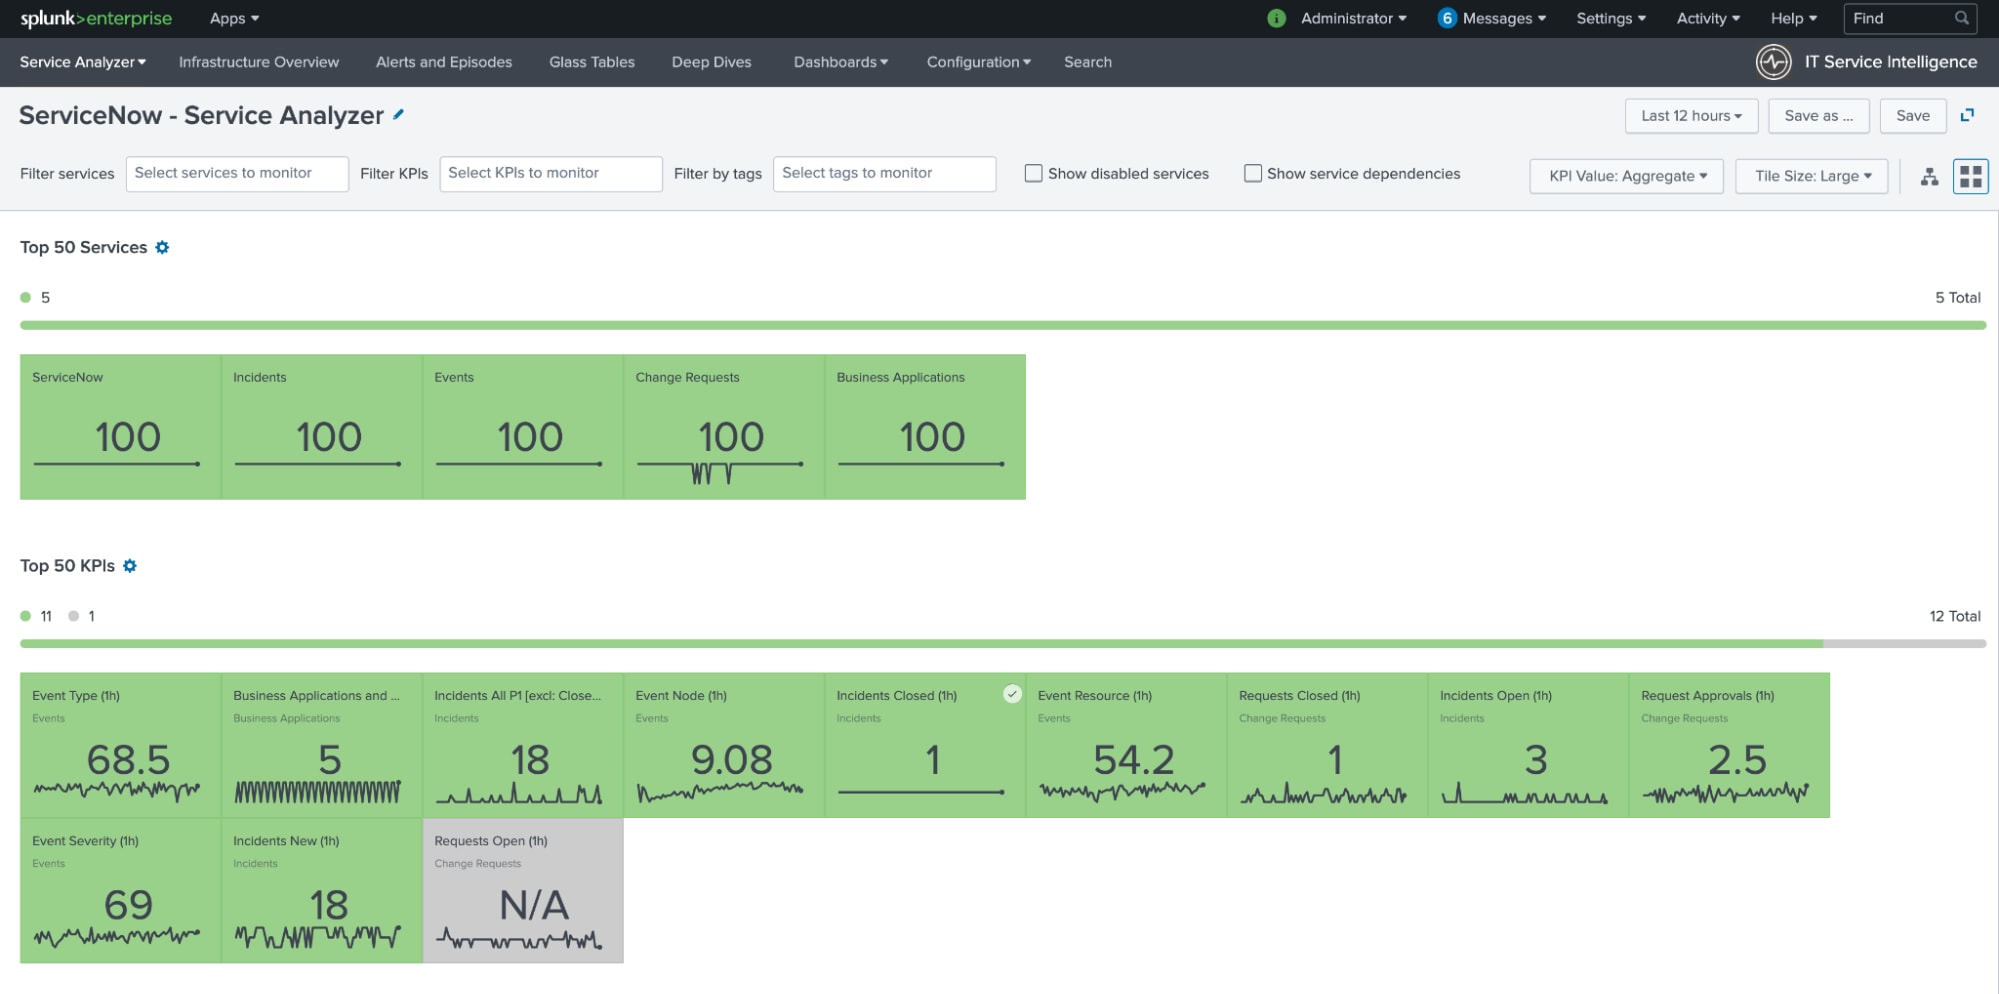Viewport: 1999px width, 994px height.
Task: Open the Activity dropdown
Action: click(x=1708, y=18)
